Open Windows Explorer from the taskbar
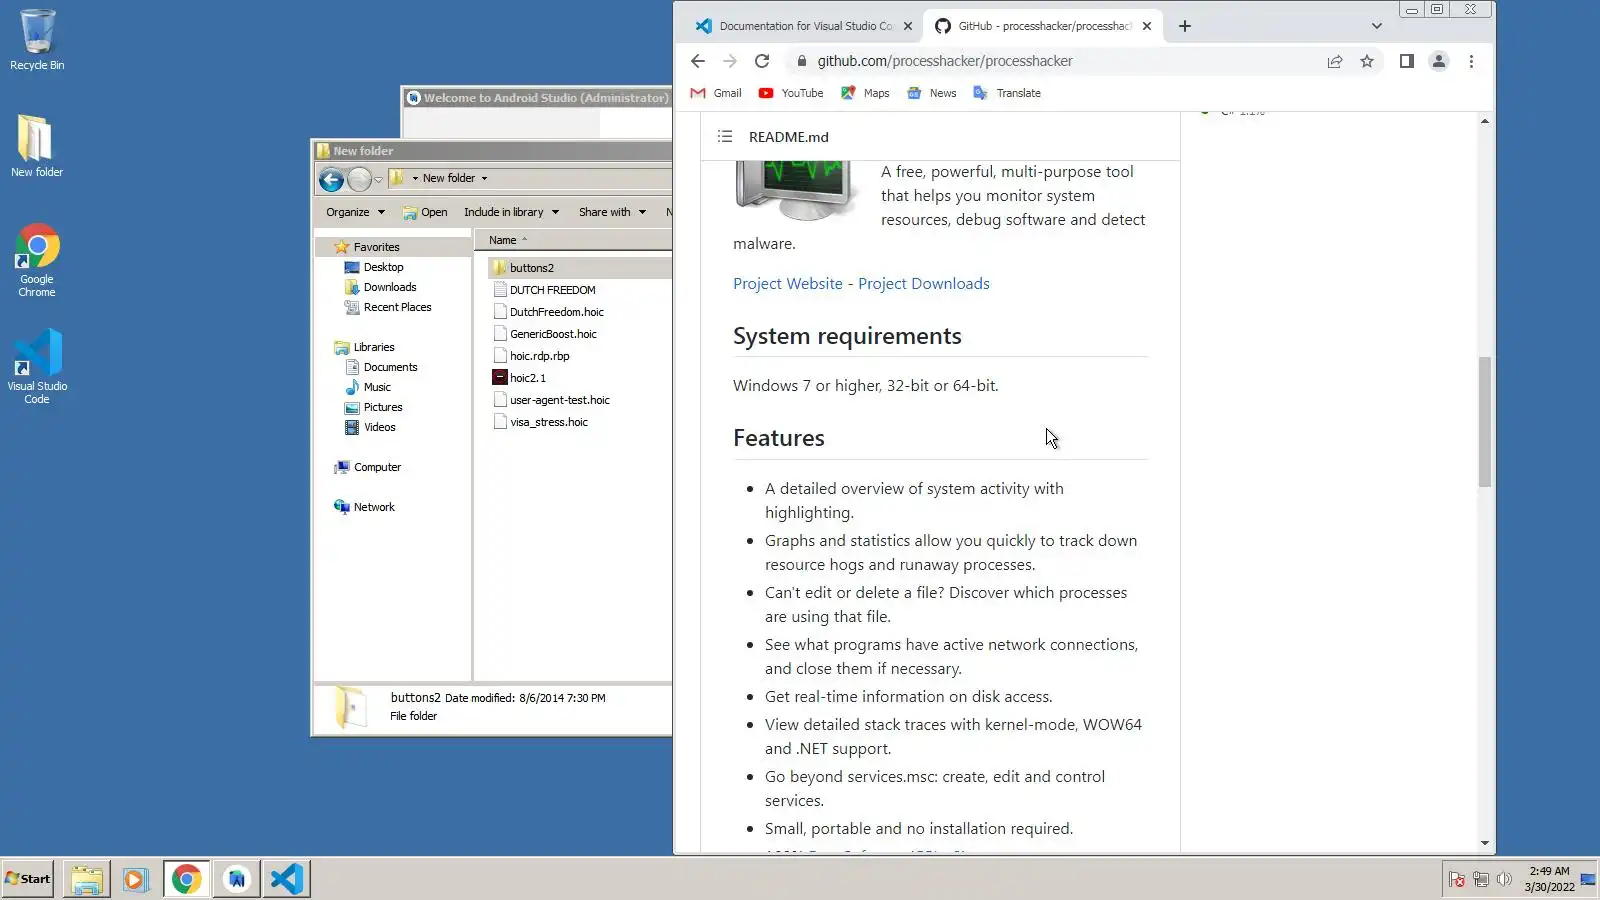This screenshot has width=1600, height=900. coord(87,879)
